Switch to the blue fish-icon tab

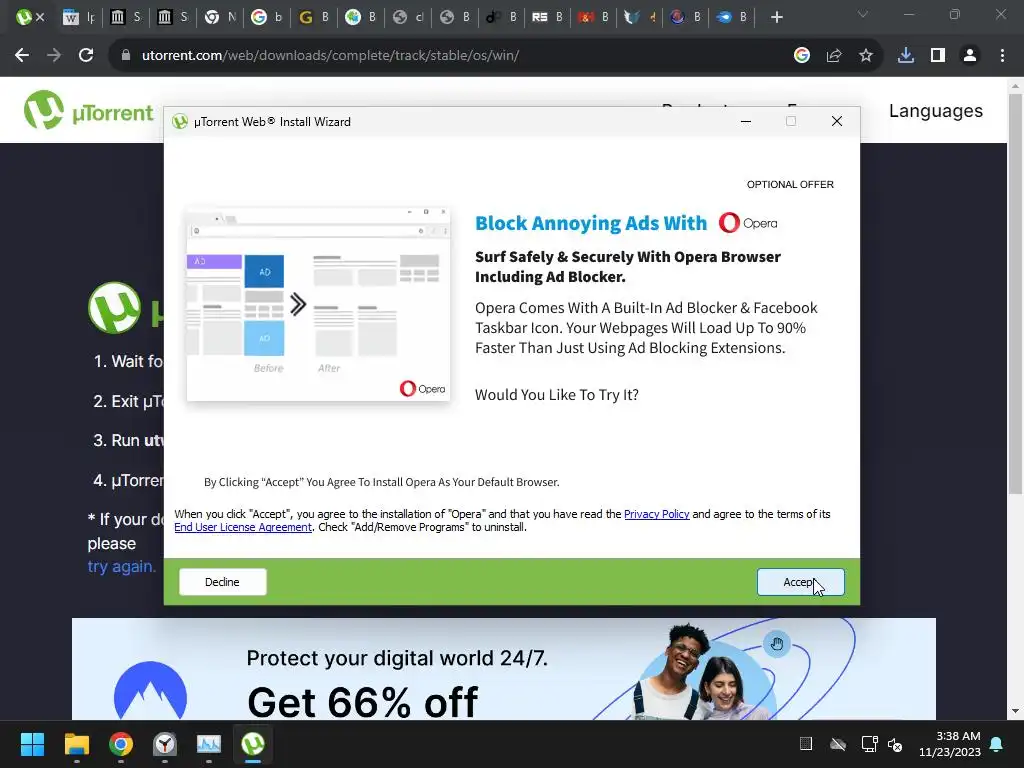[733, 18]
